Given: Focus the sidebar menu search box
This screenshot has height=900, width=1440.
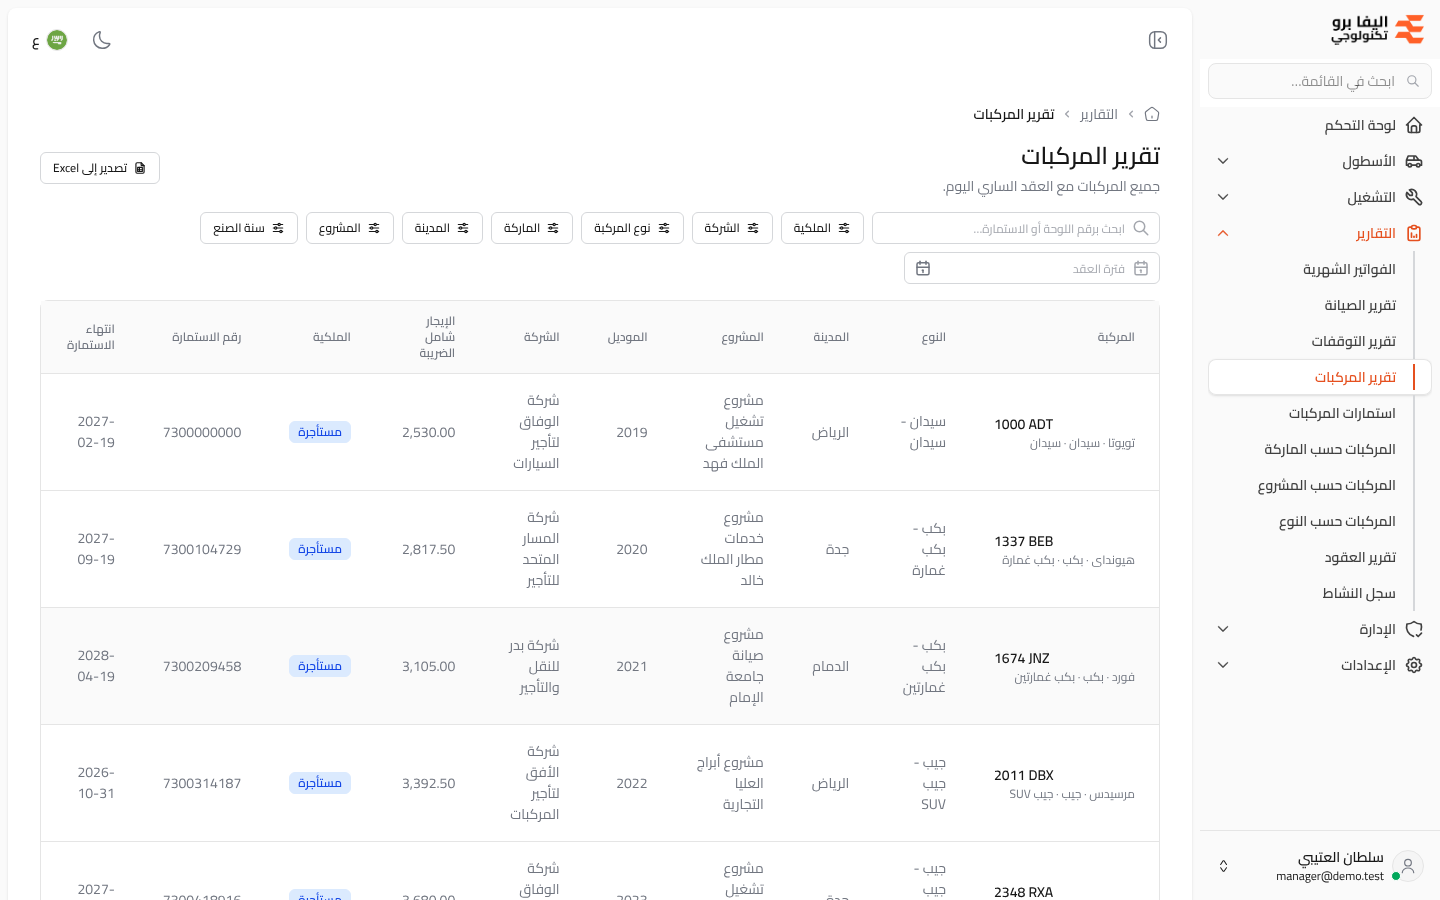Looking at the screenshot, I should pos(1320,81).
